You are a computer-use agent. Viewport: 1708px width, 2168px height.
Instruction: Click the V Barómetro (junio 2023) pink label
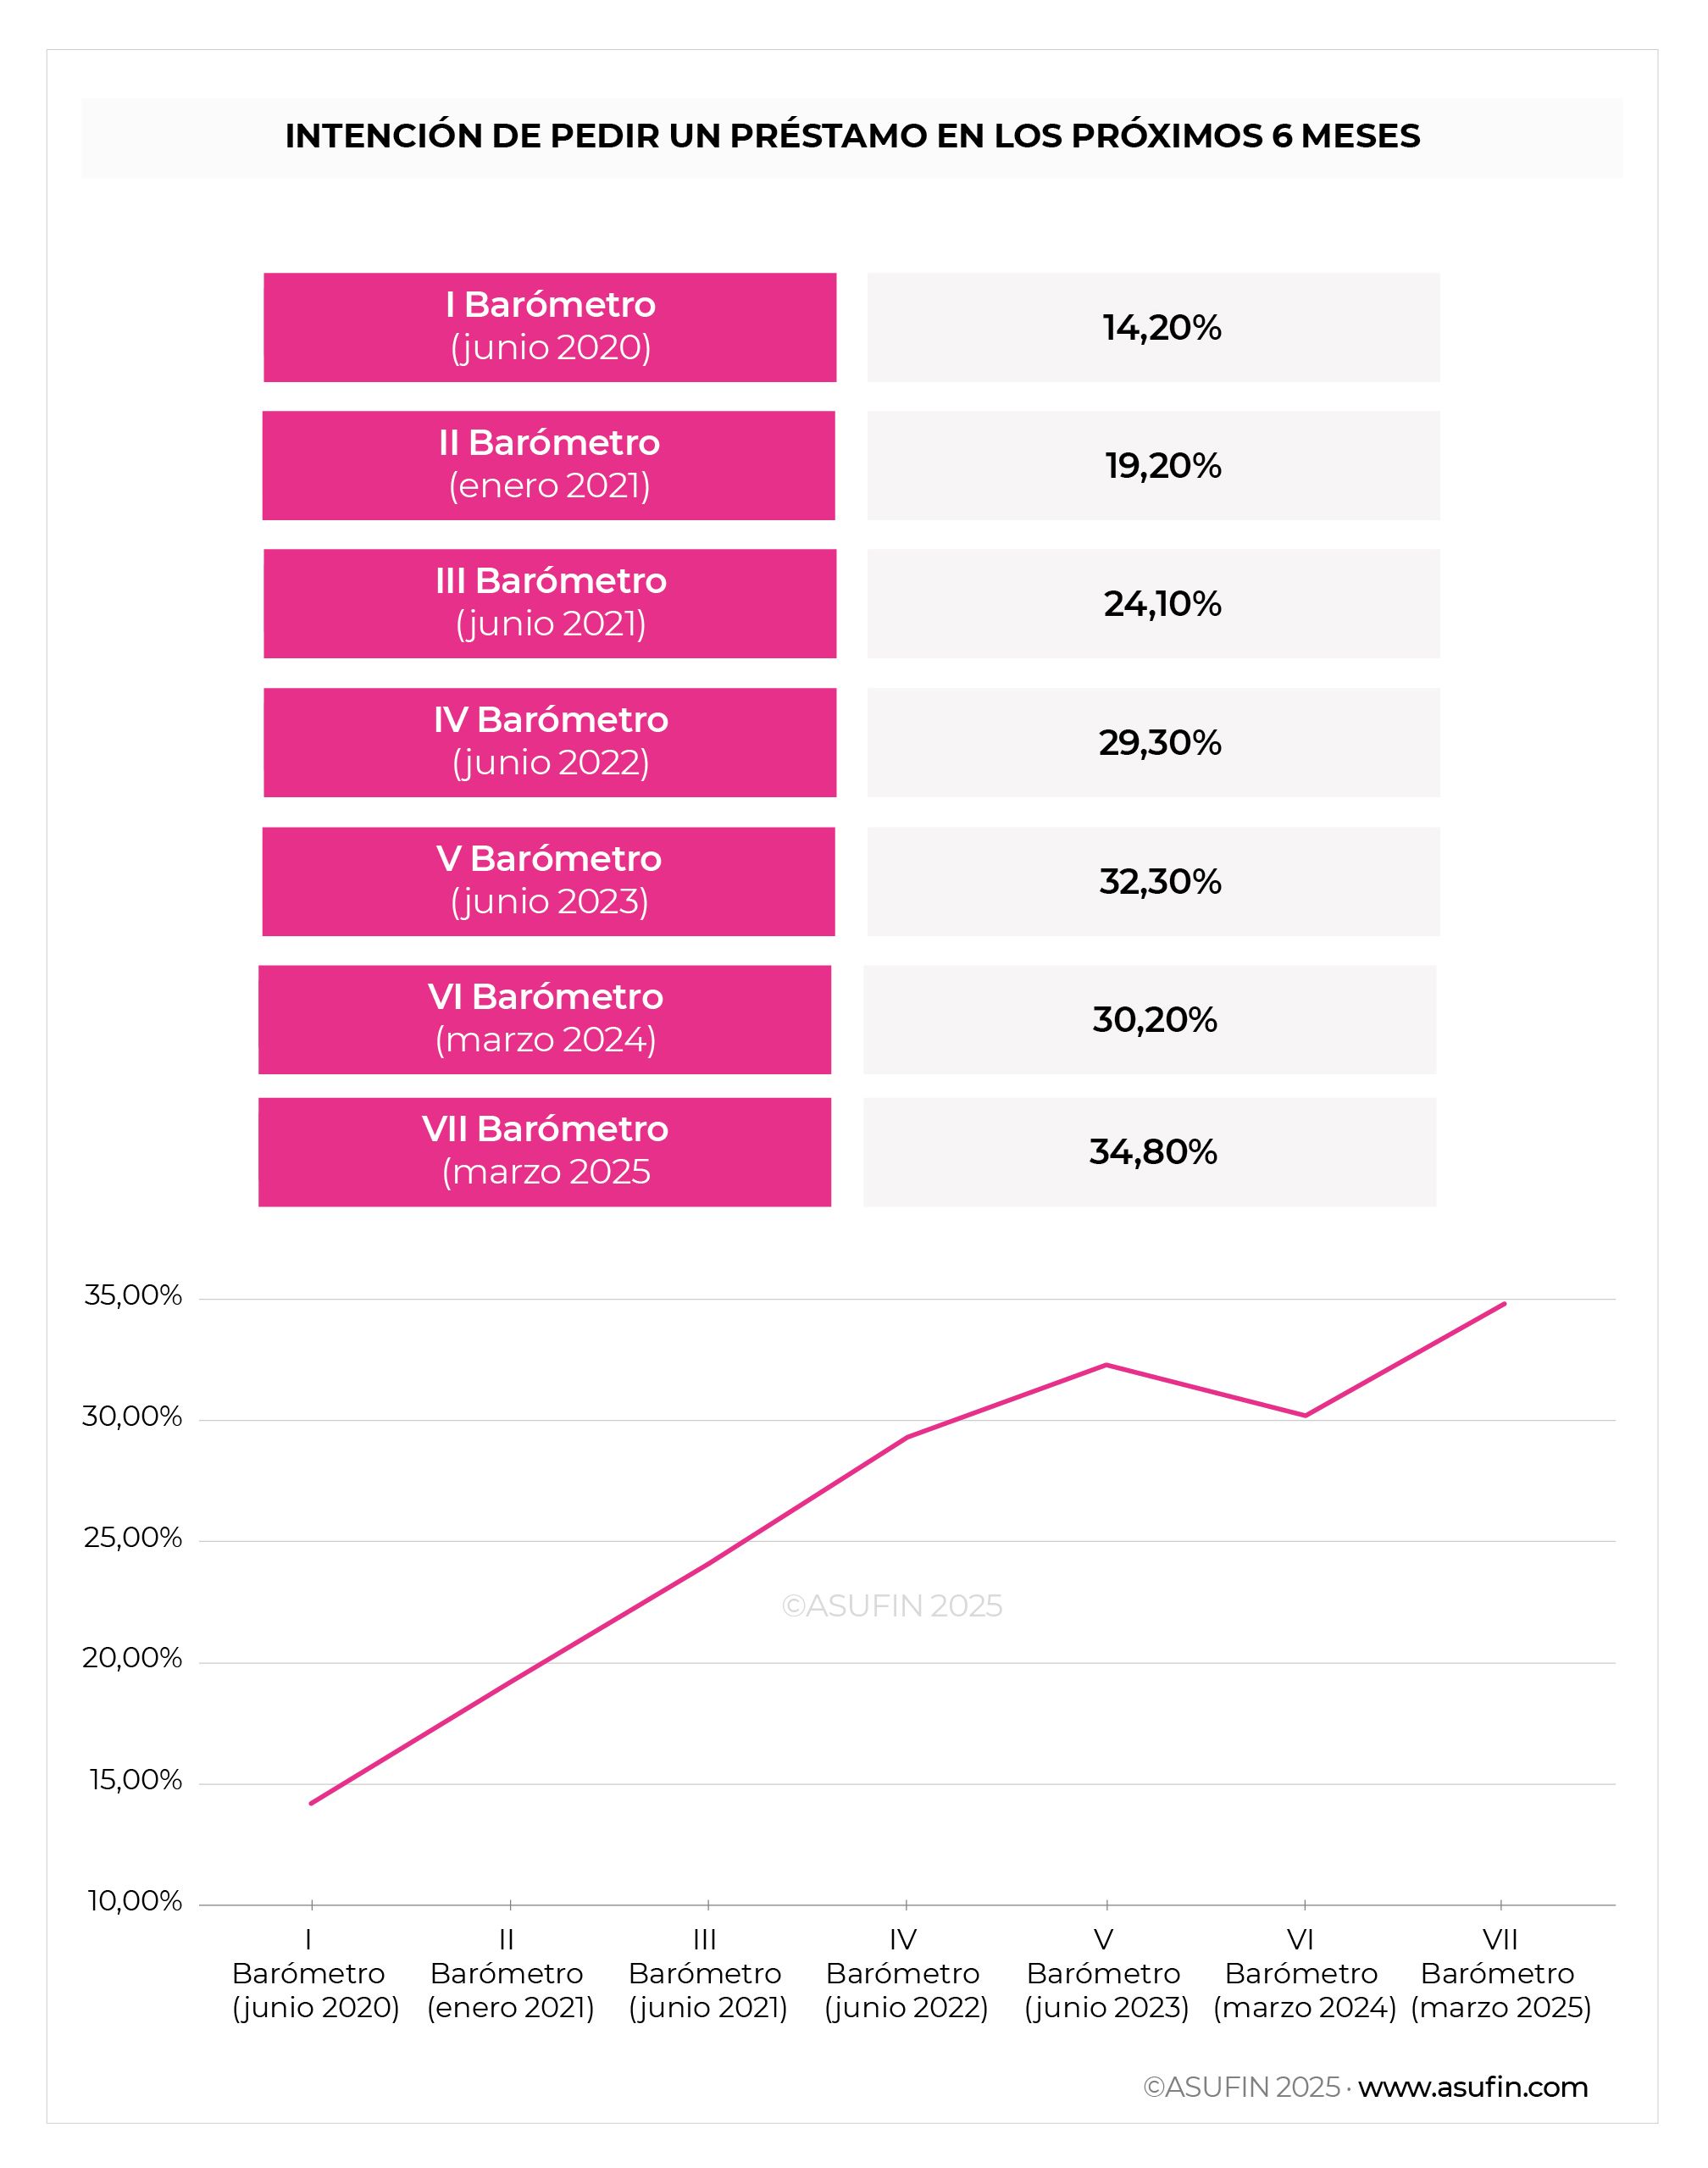(549, 881)
